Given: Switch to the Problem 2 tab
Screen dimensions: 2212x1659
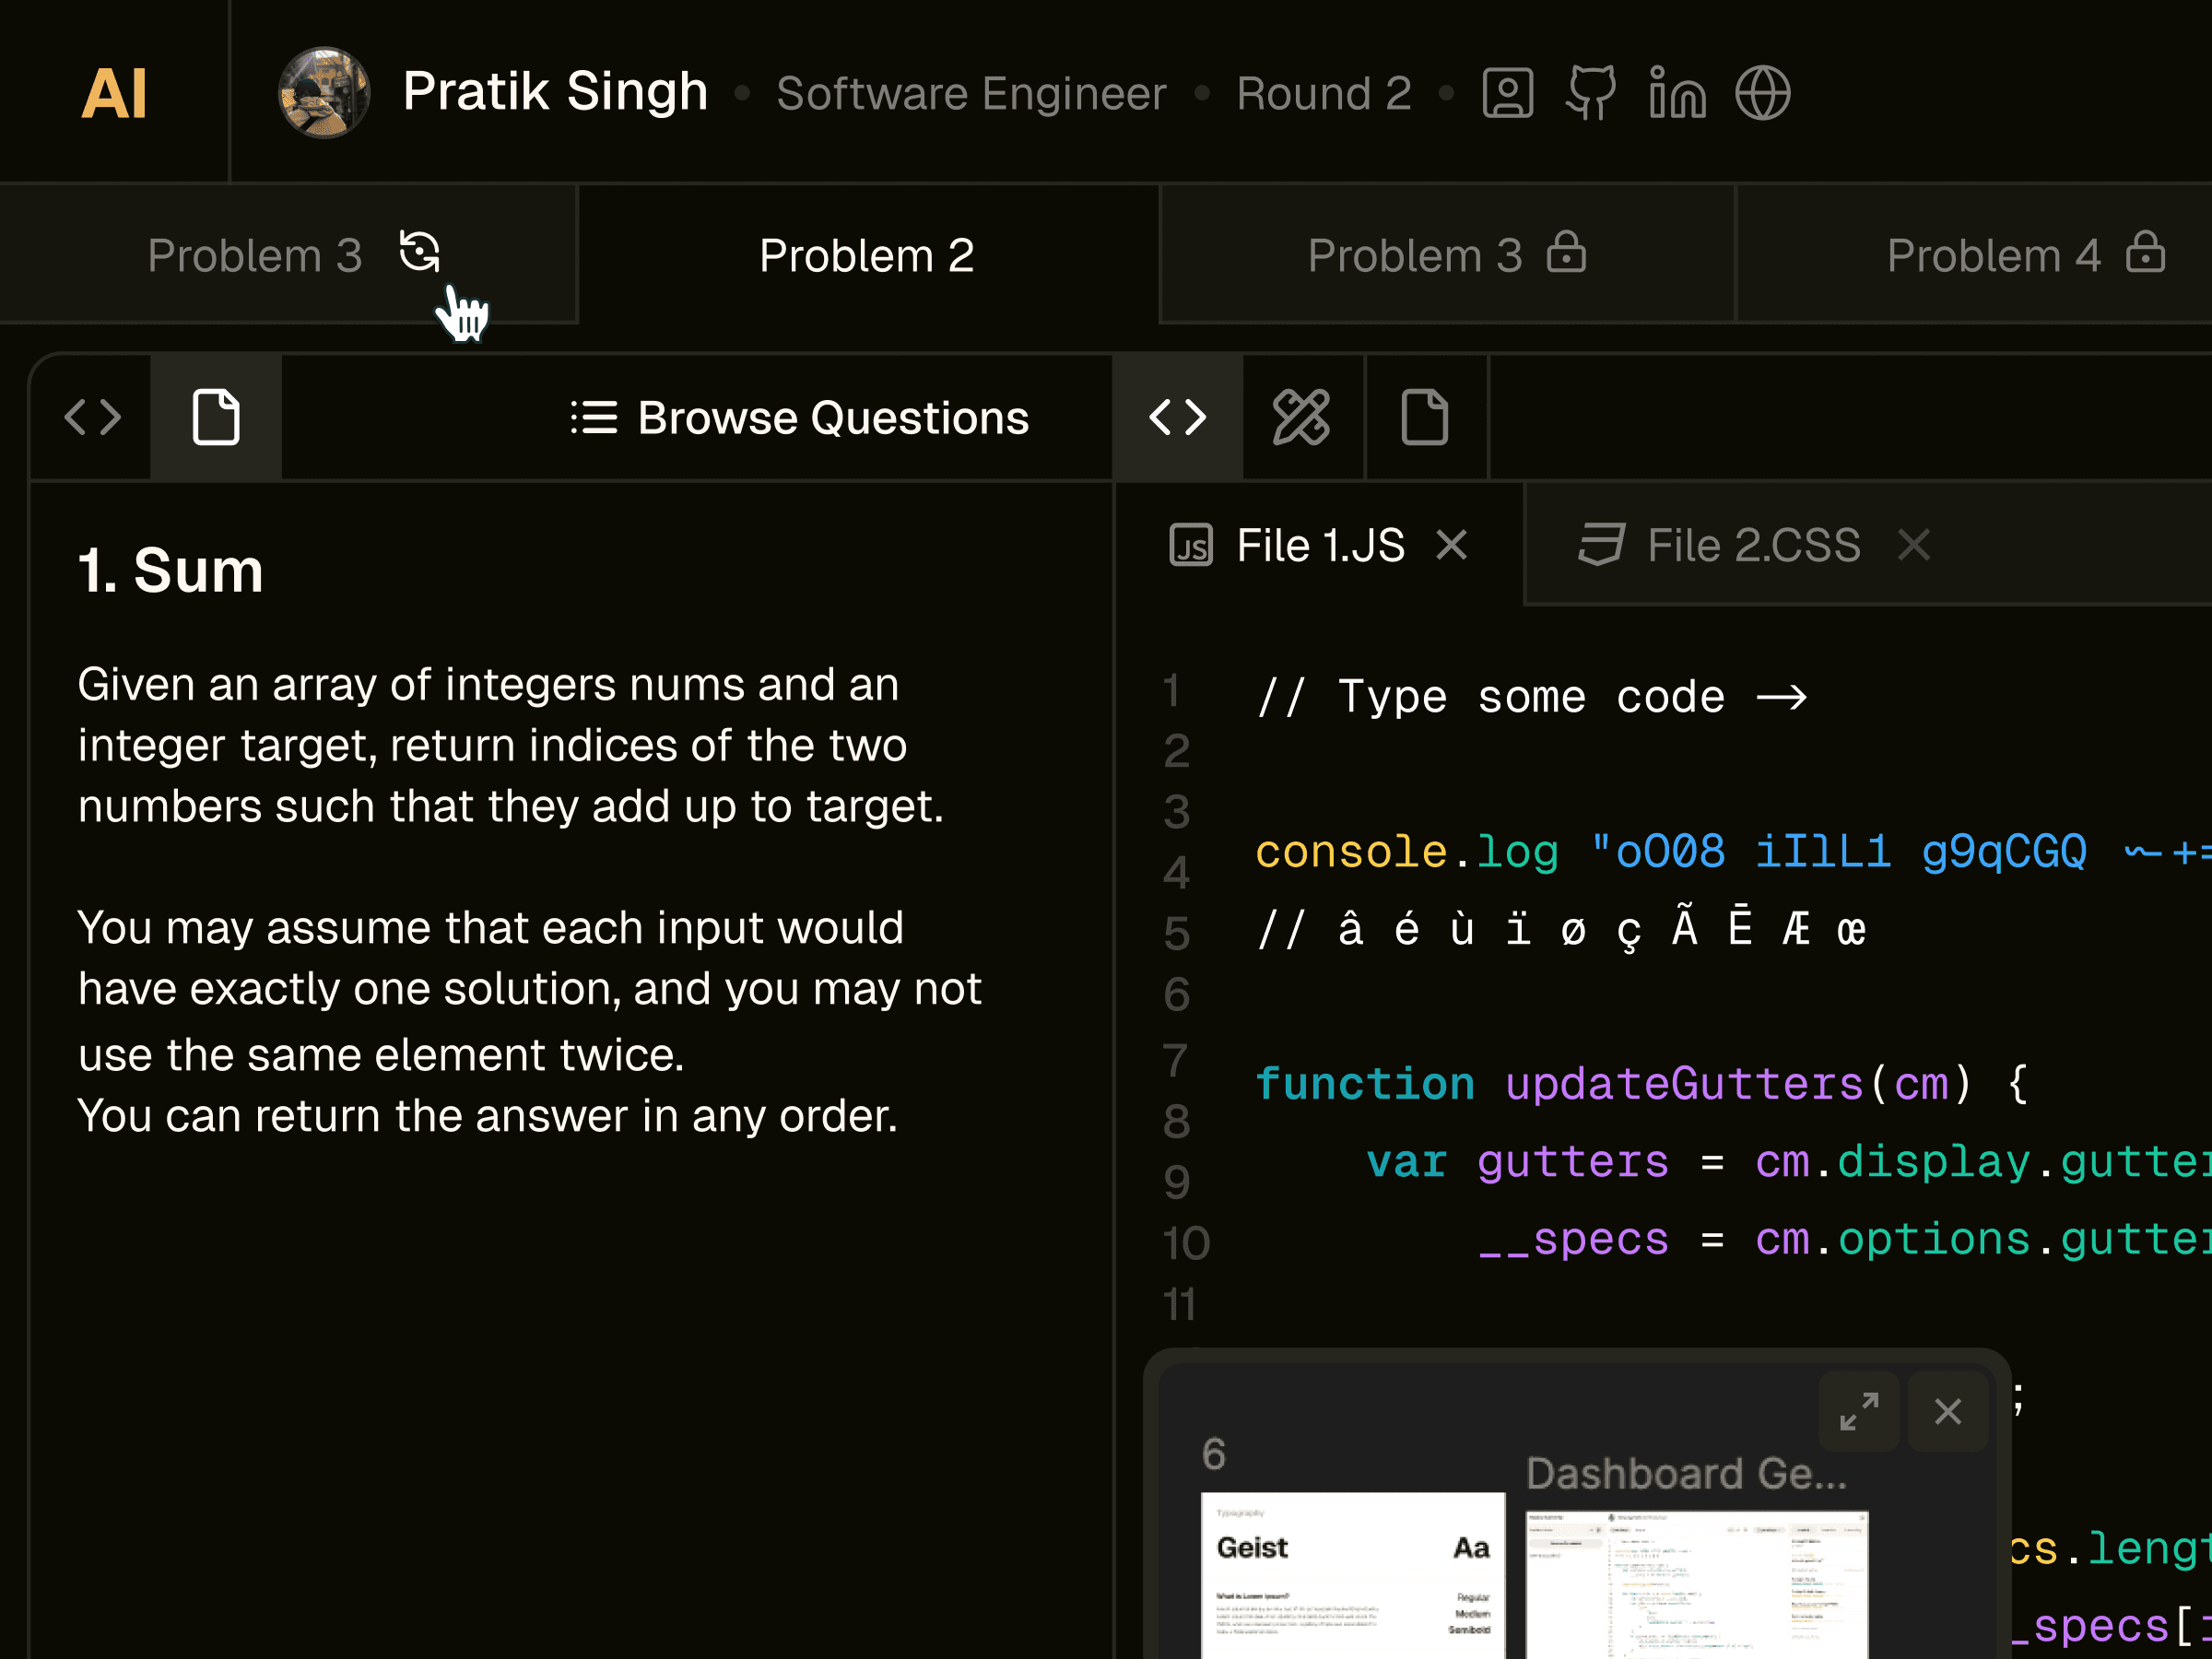Looking at the screenshot, I should click(867, 254).
